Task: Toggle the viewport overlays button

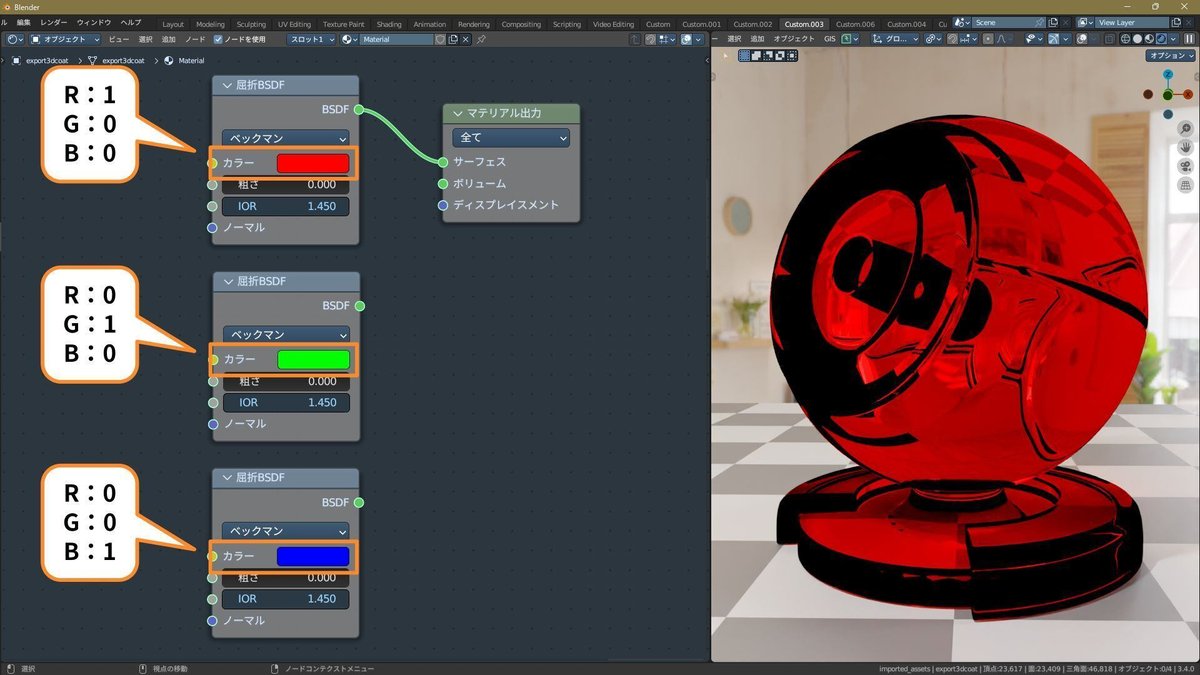Action: 1082,39
